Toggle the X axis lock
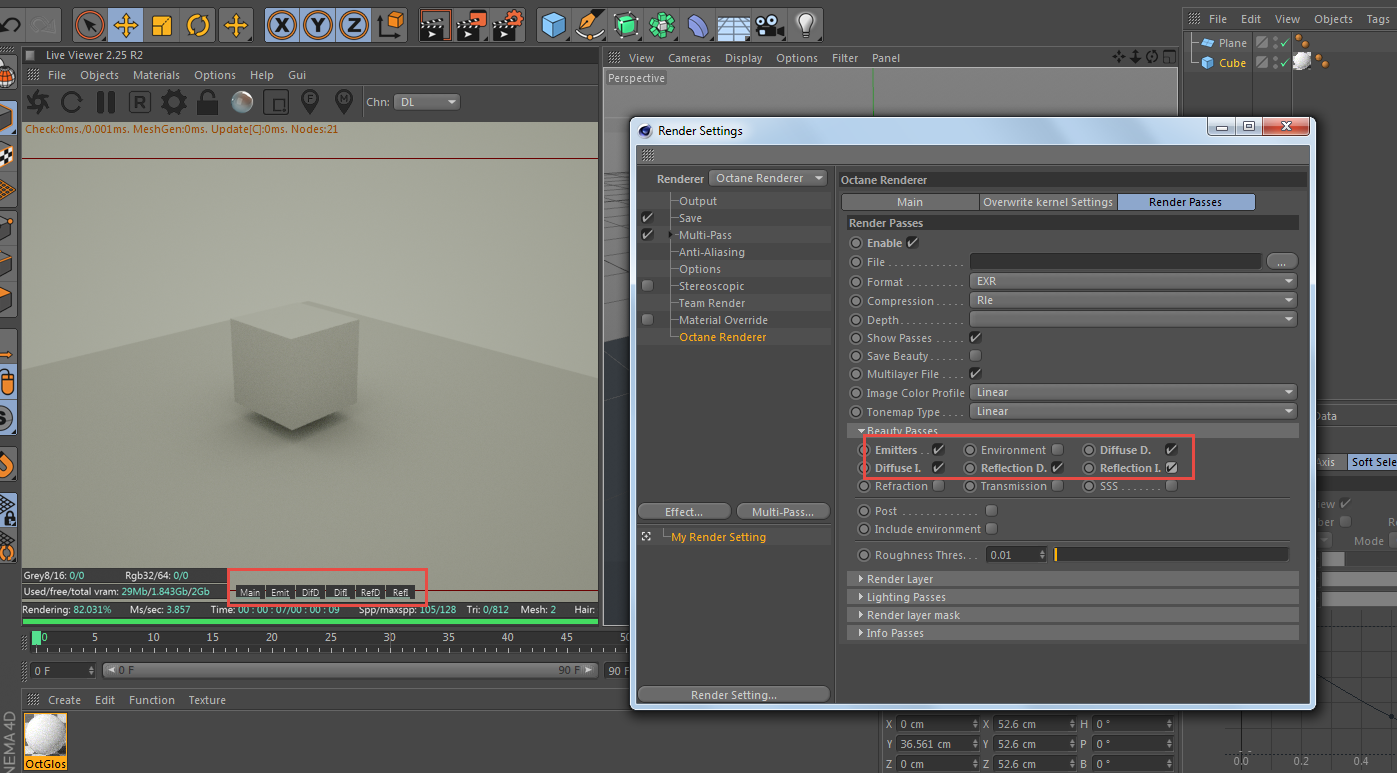The width and height of the screenshot is (1397, 773). click(x=283, y=24)
